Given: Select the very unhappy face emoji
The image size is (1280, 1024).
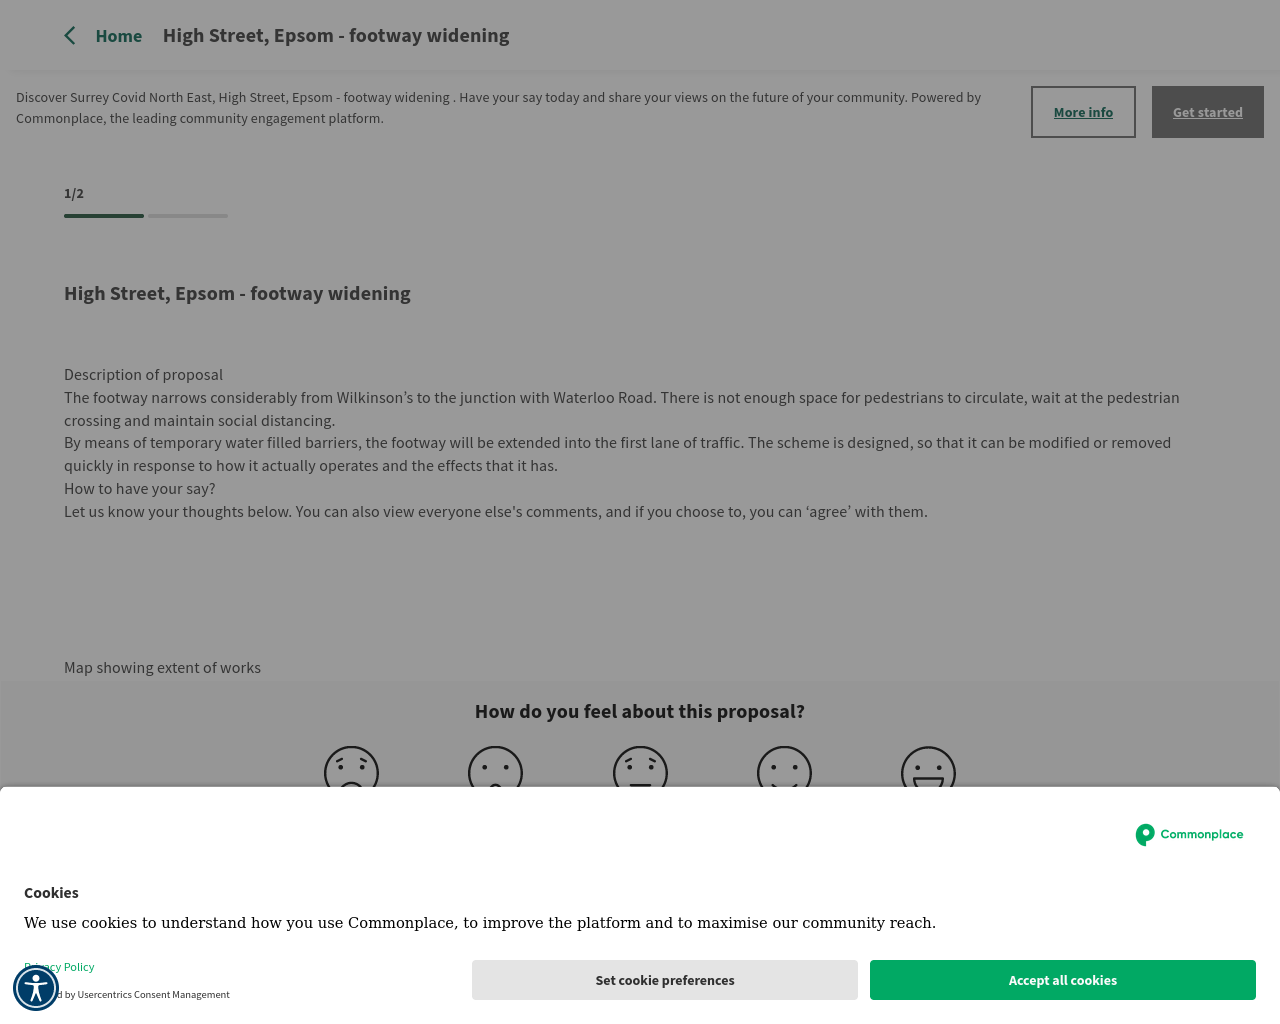Looking at the screenshot, I should 351,767.
